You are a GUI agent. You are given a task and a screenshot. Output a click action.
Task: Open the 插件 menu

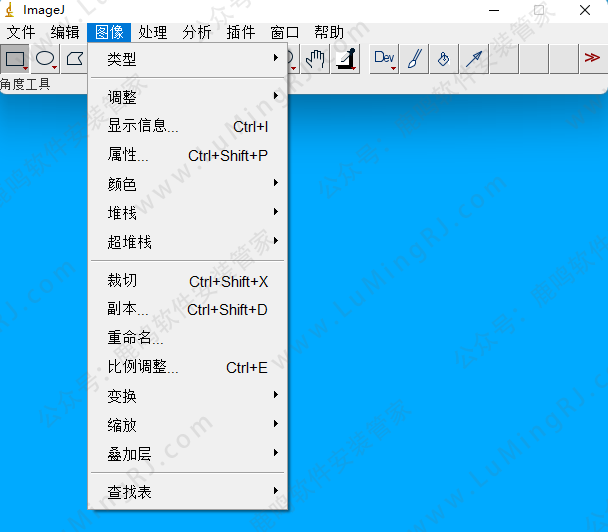[x=241, y=32]
